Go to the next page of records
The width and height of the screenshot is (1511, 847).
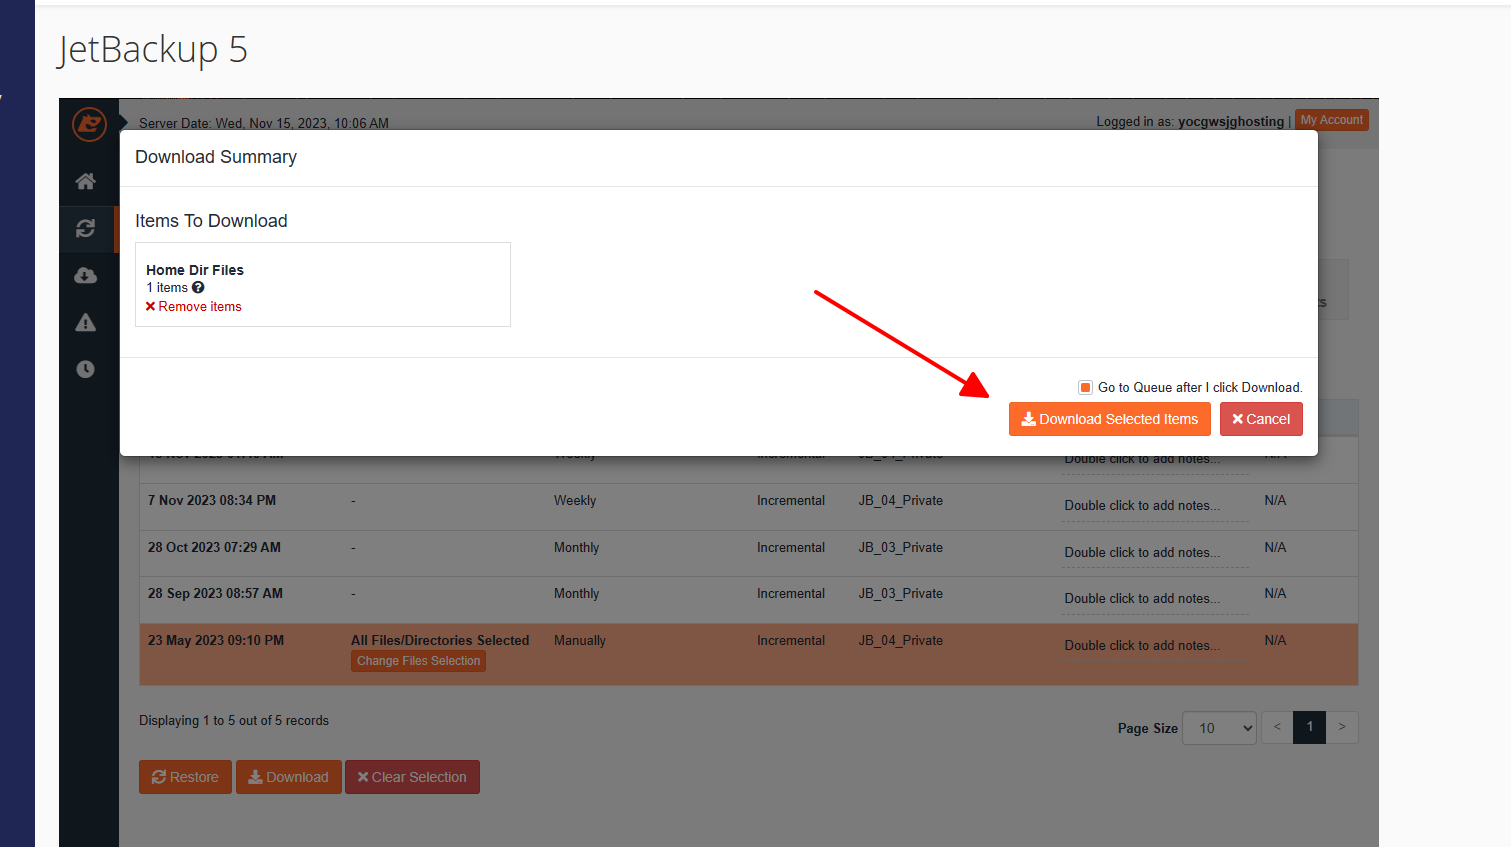click(x=1342, y=727)
